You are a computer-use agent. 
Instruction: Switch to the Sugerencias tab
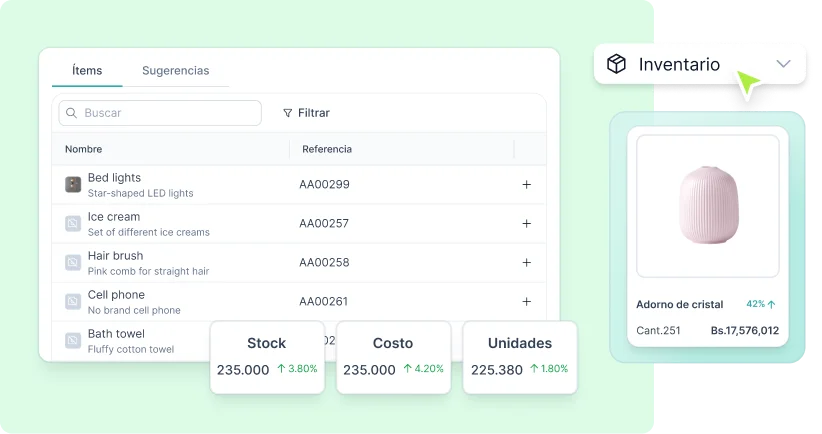[x=175, y=71]
